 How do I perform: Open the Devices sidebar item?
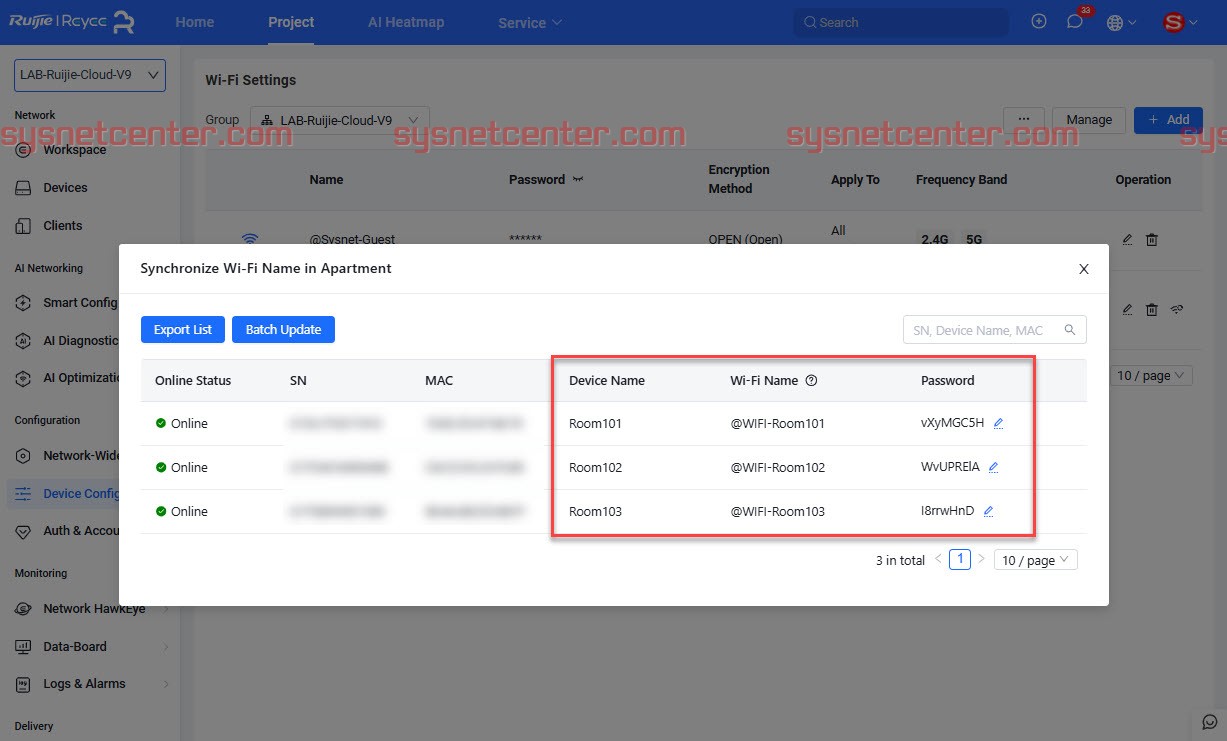[x=65, y=187]
